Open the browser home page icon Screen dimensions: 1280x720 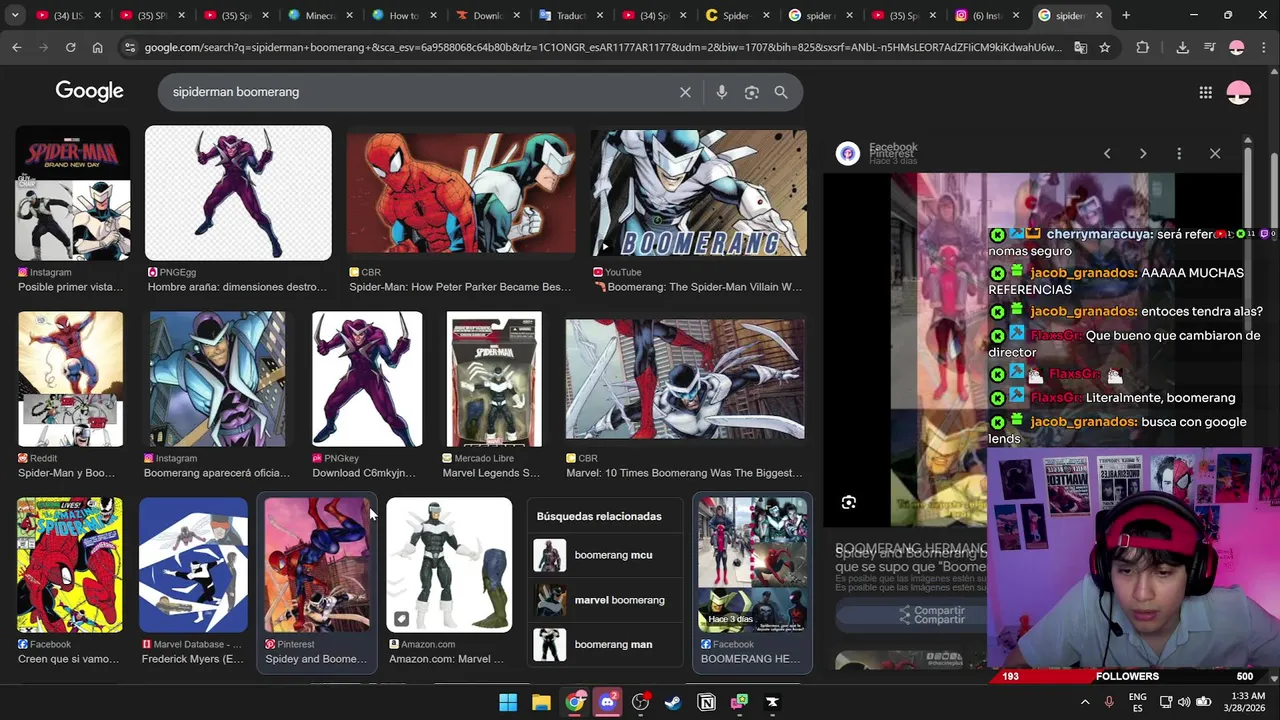pos(97,47)
